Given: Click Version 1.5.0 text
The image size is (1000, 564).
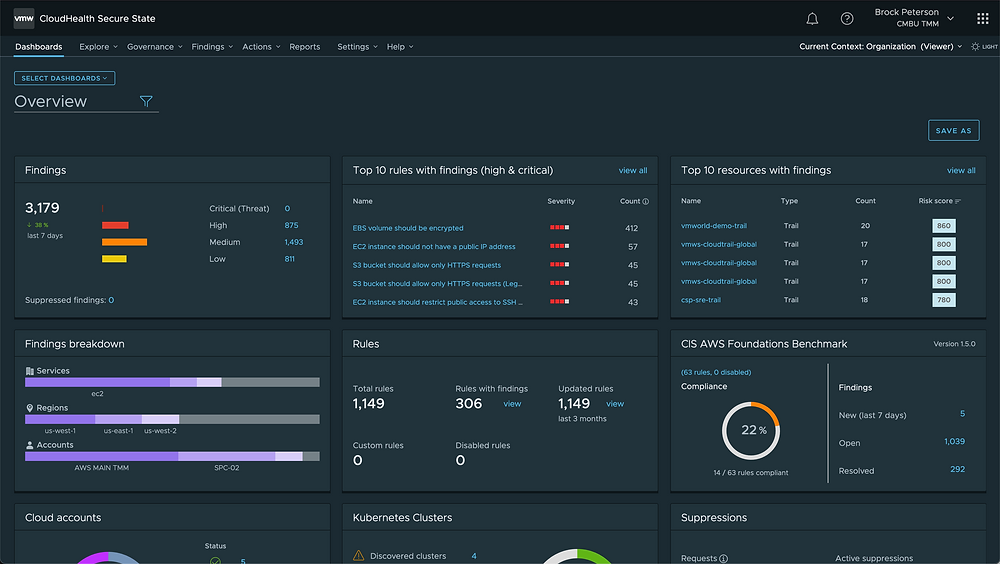Looking at the screenshot, I should pos(954,344).
